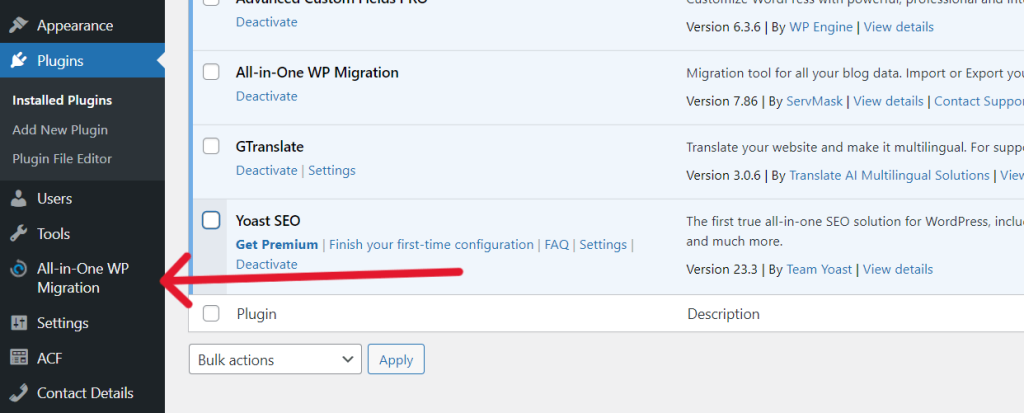1024x413 pixels.
Task: Click the Contact Details phone icon
Action: pos(19,393)
